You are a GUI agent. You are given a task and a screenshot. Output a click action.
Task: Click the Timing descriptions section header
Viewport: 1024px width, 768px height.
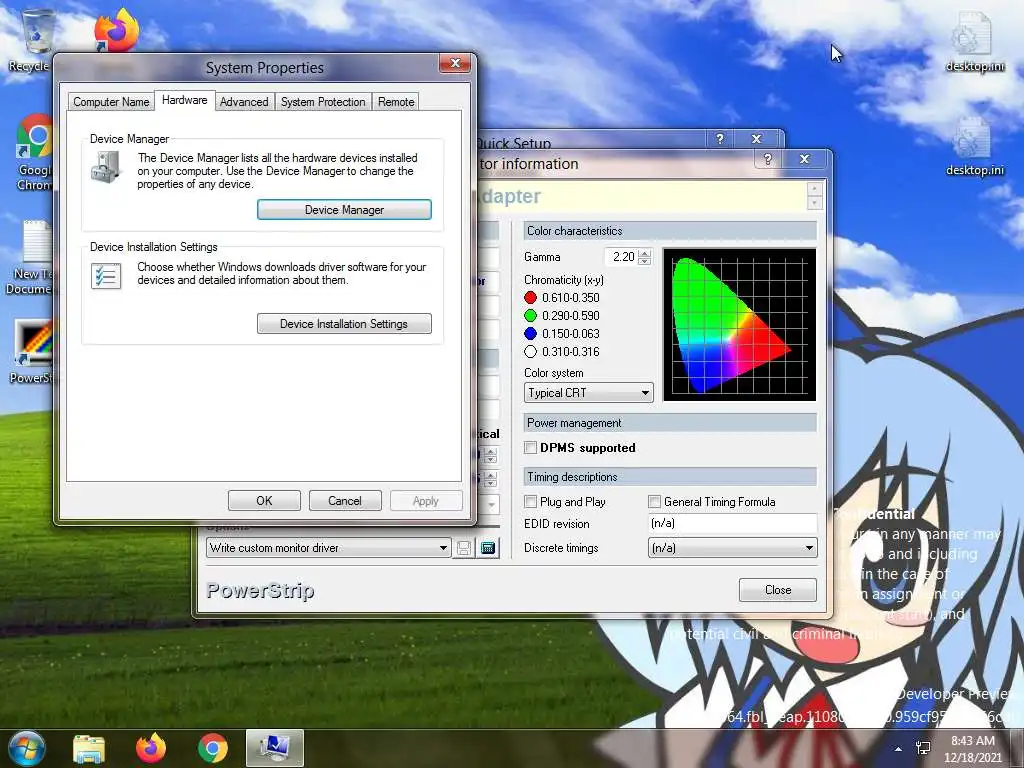[x=670, y=477]
